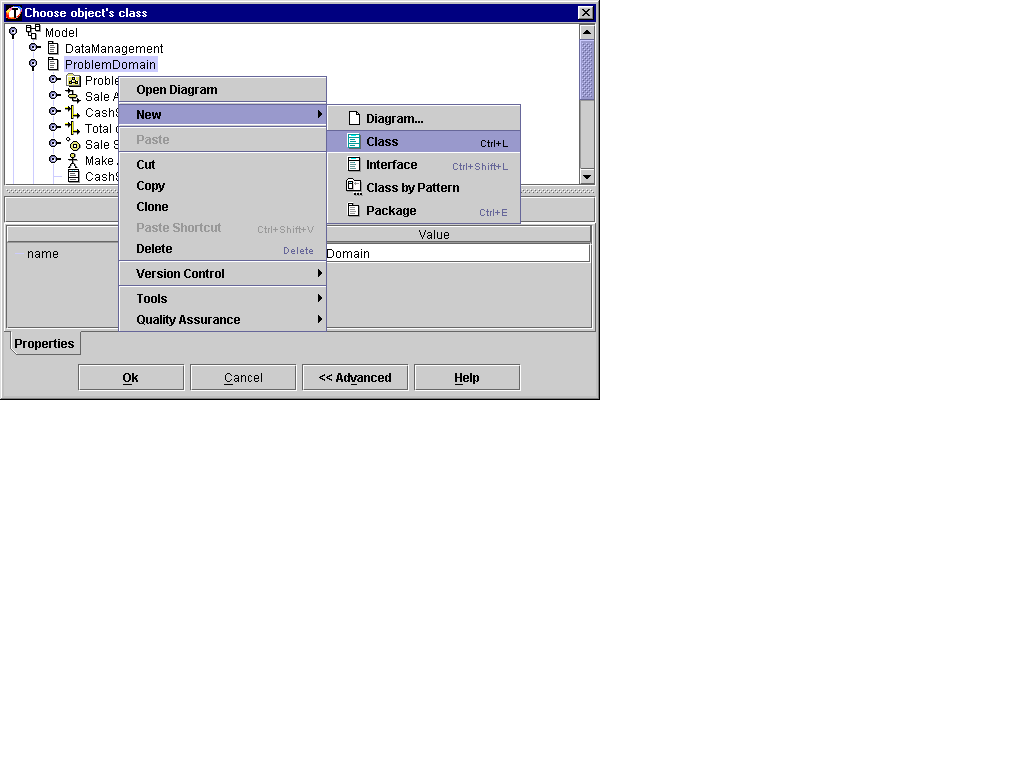The image size is (1024, 768).
Task: Expand the DataManagement tree node
Action: click(33, 48)
